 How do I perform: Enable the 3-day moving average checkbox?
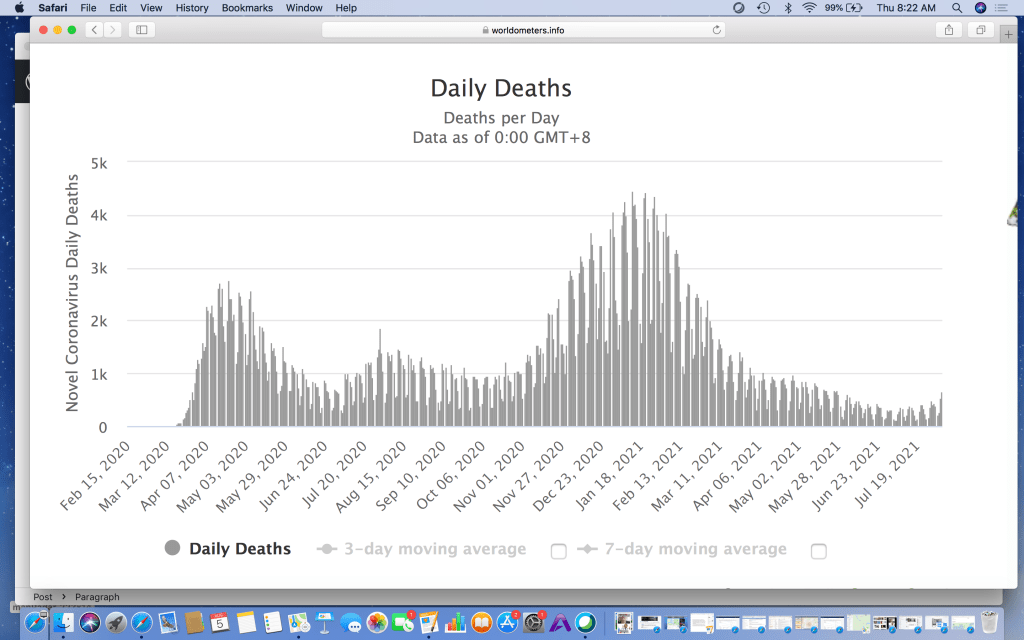pyautogui.click(x=558, y=551)
